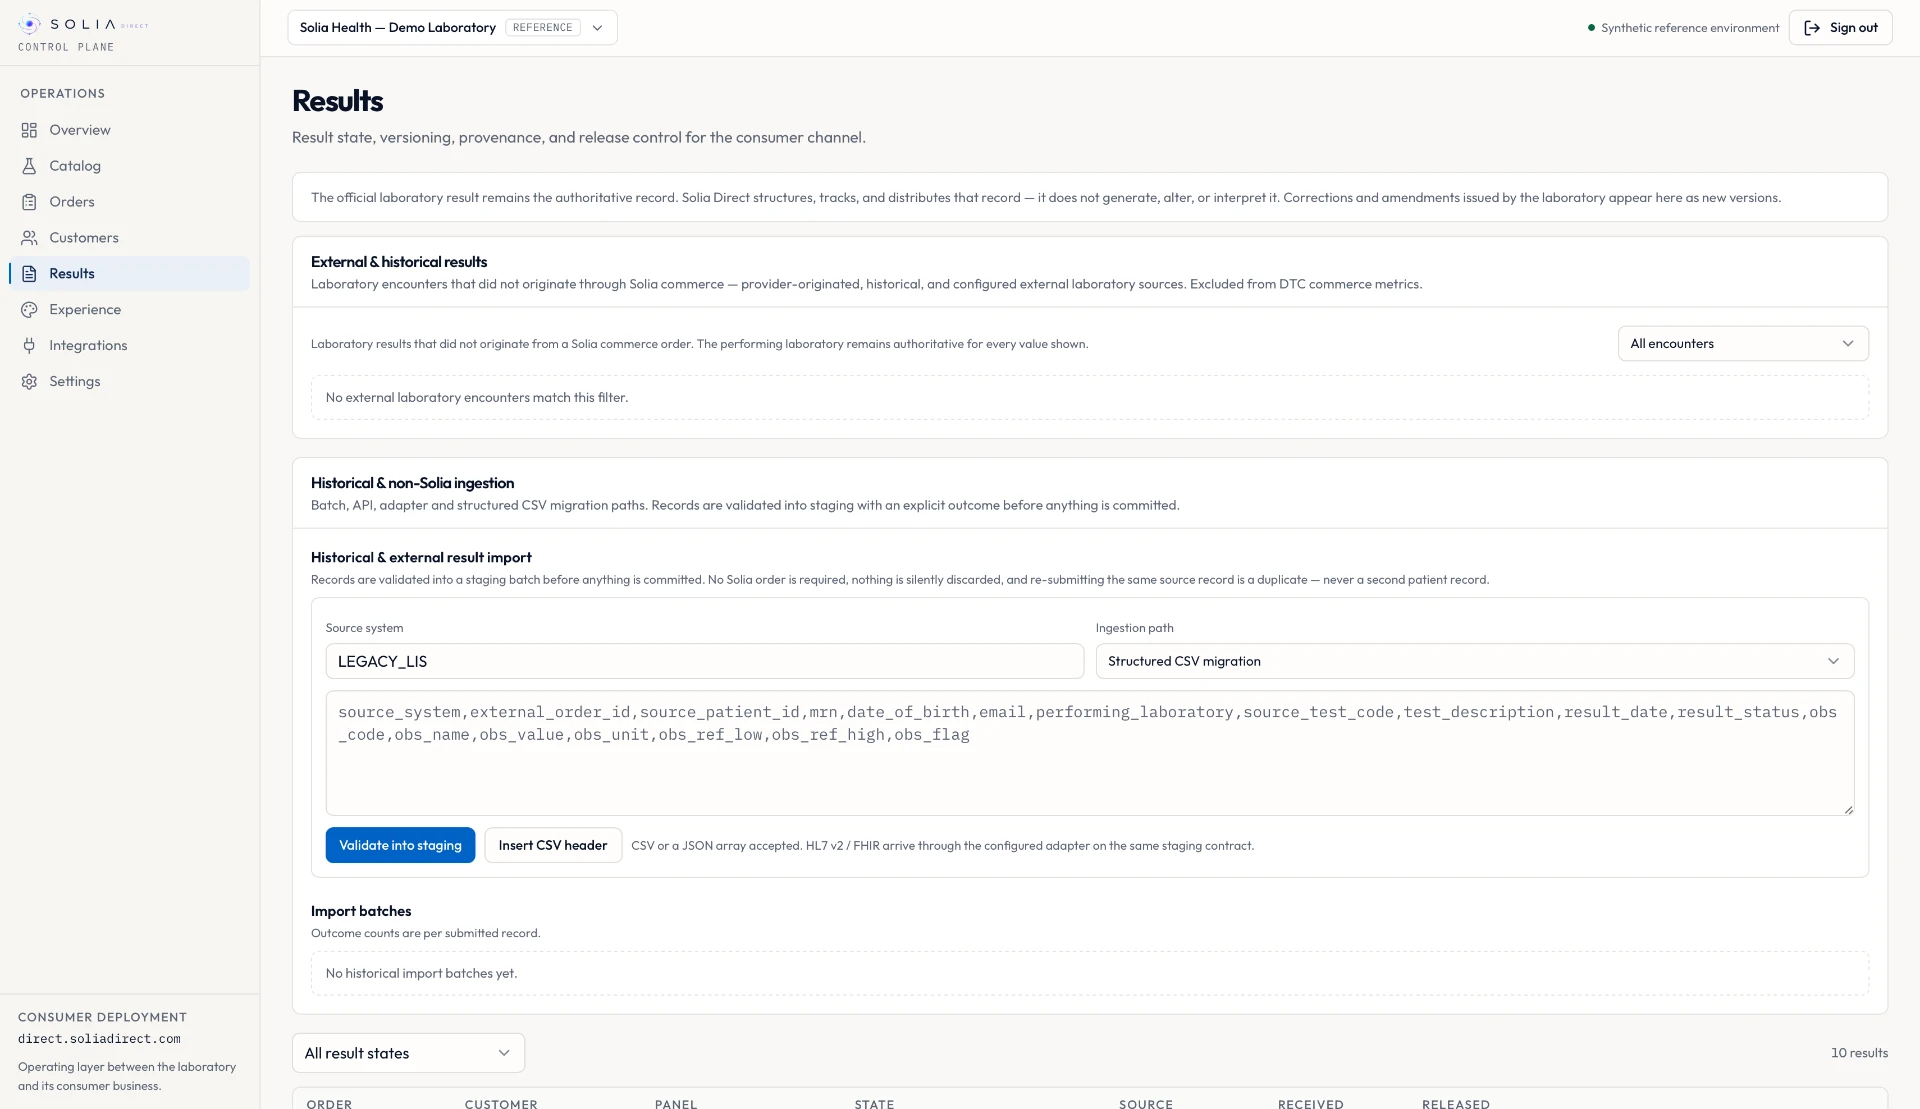Viewport: 1920px width, 1109px height.
Task: Click the REFERENCE badge
Action: [543, 28]
